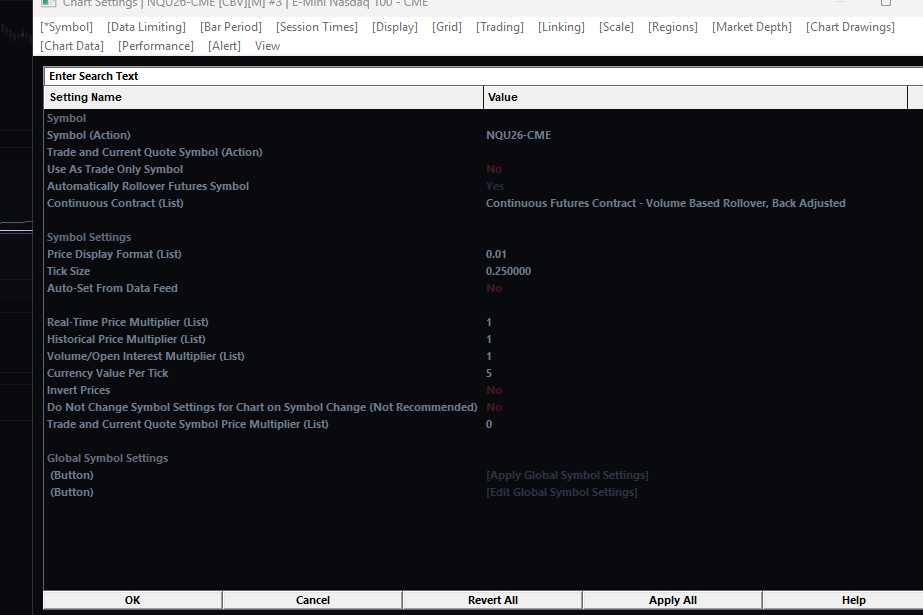
Task: Select Trade and Current Quote Symbol (Action) row
Action: coord(155,152)
